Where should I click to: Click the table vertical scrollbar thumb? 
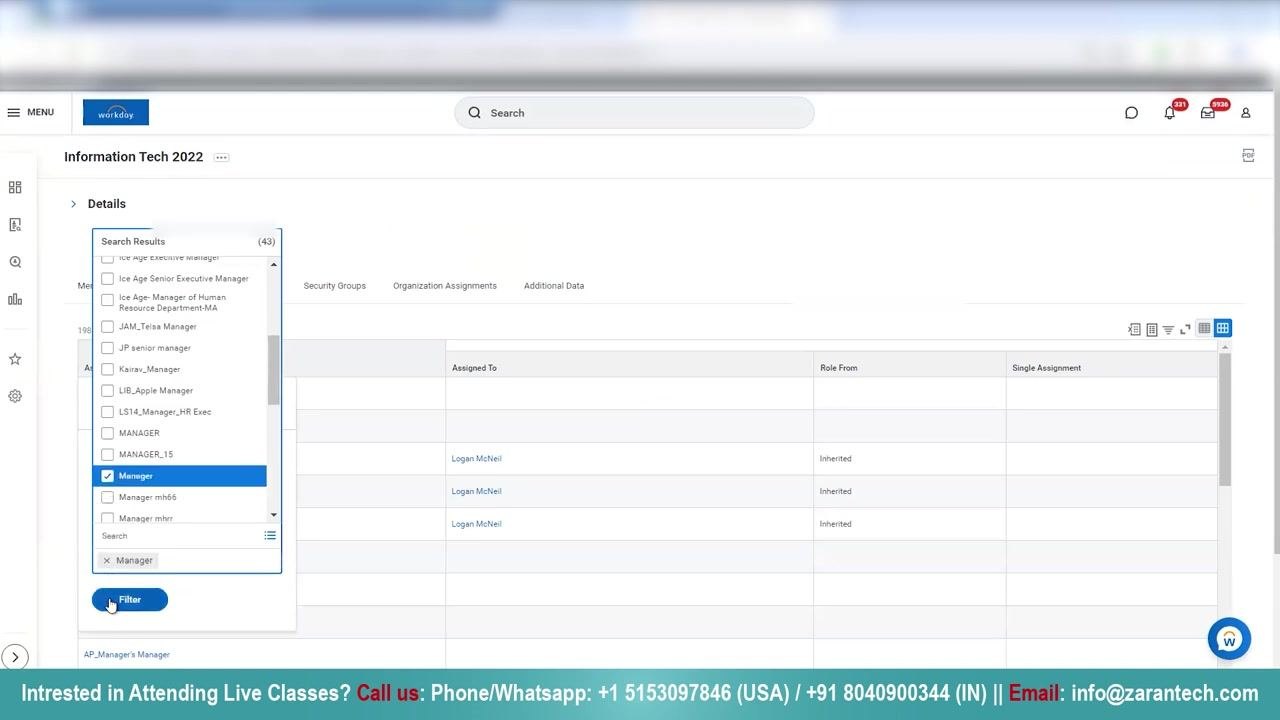pyautogui.click(x=1225, y=419)
